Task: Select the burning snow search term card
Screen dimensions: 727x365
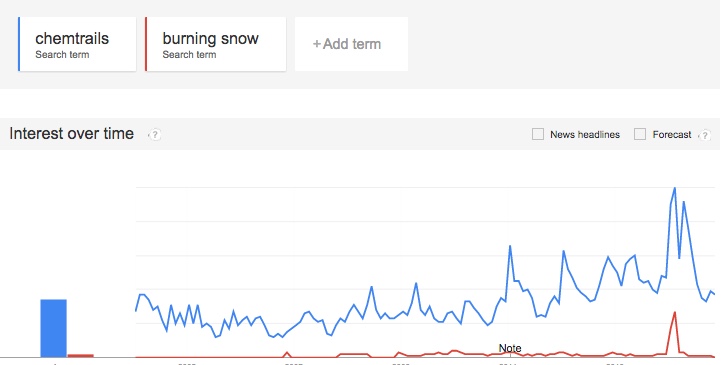Action: pos(216,44)
